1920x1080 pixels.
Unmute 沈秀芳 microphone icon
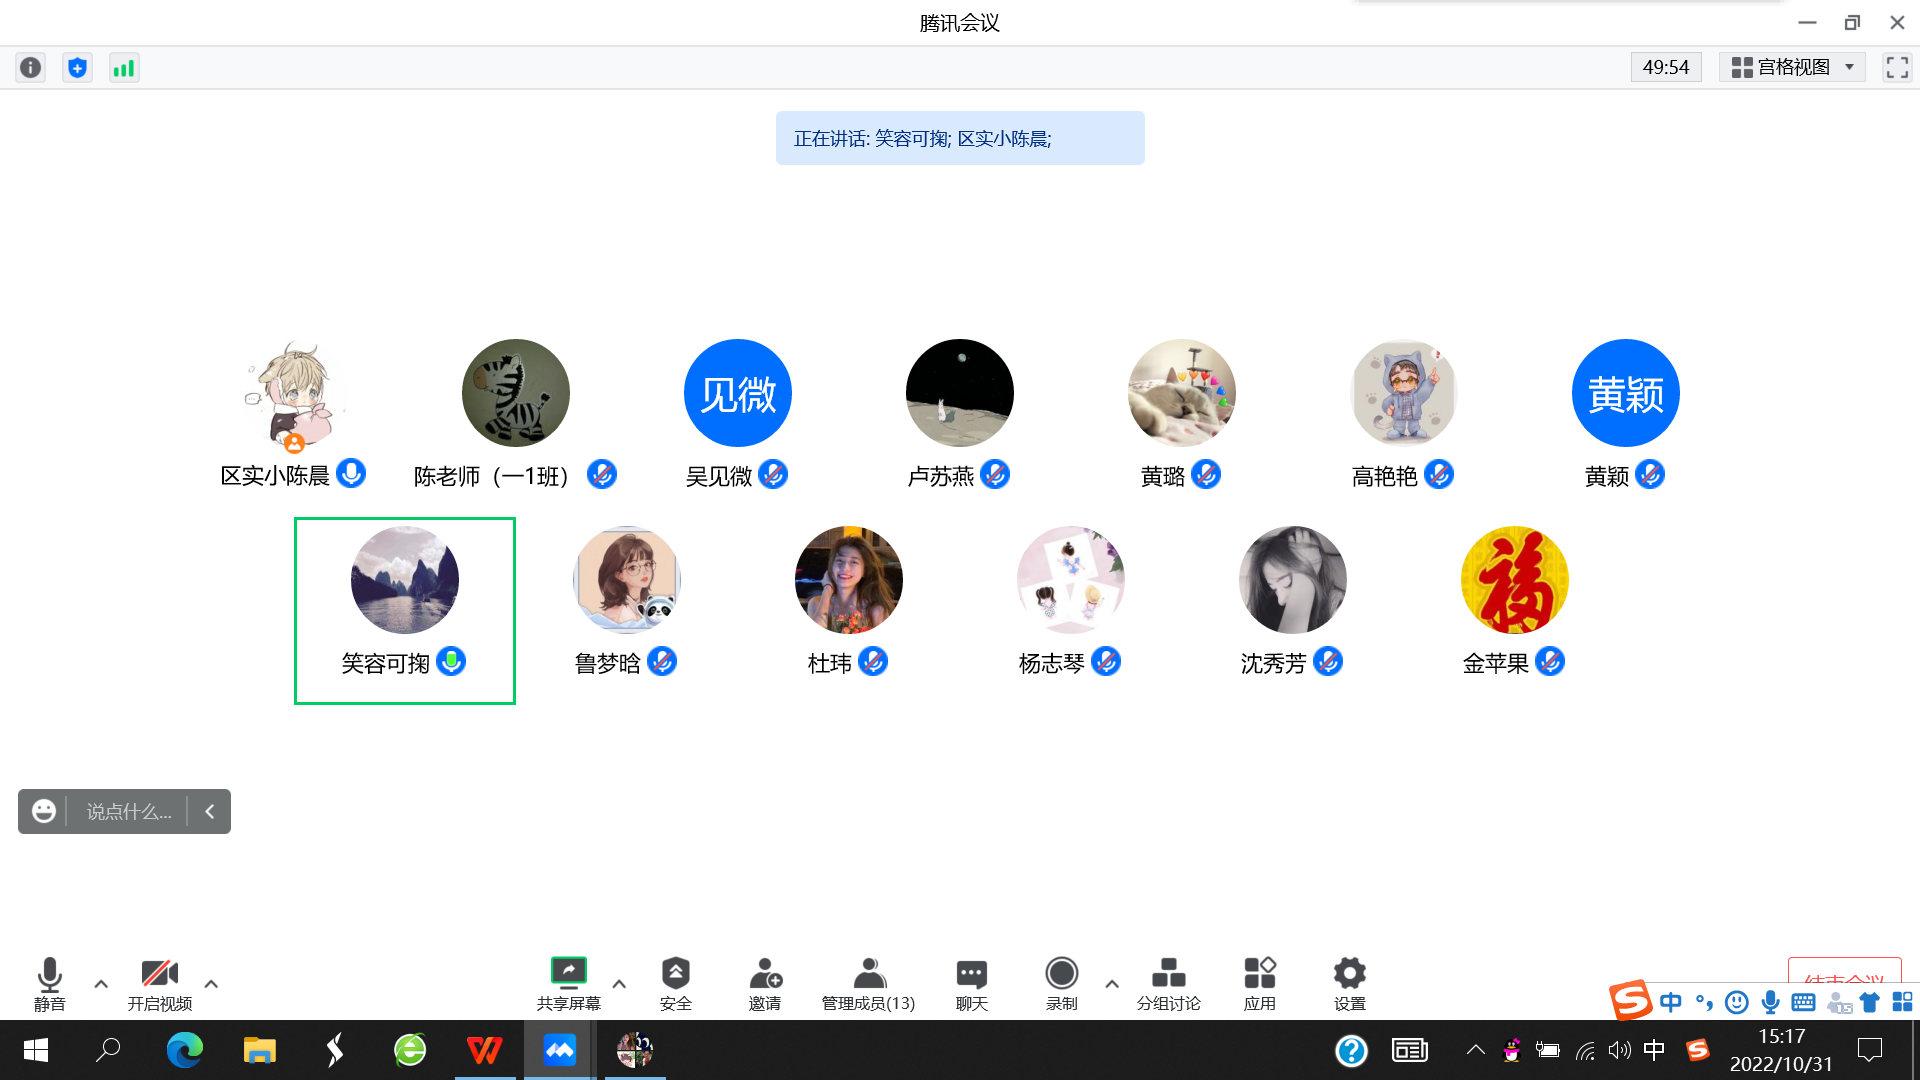[1328, 661]
